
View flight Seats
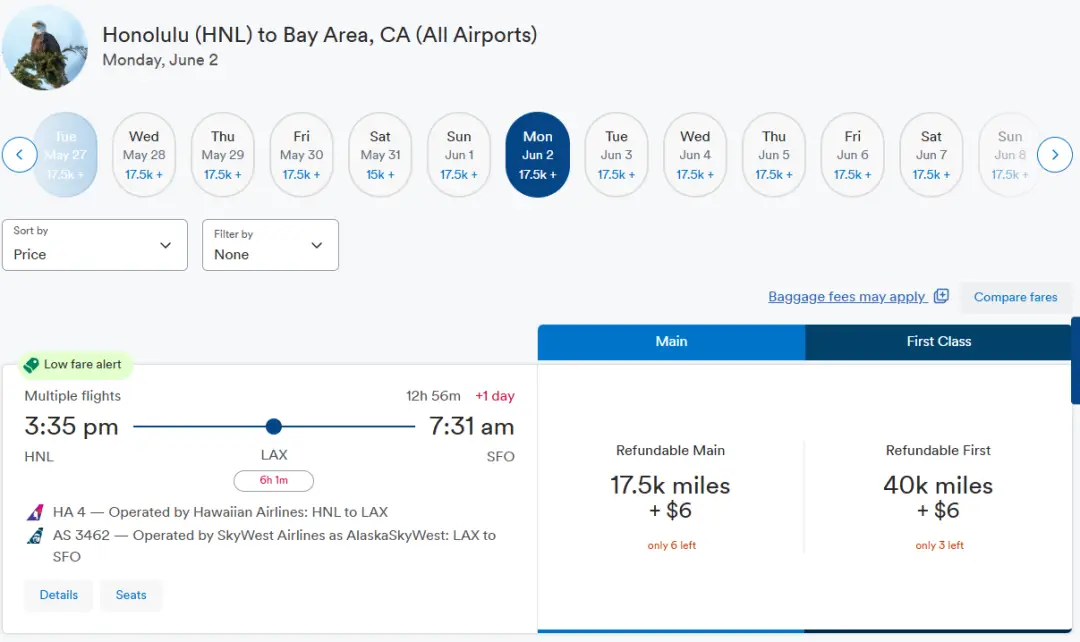tap(131, 595)
